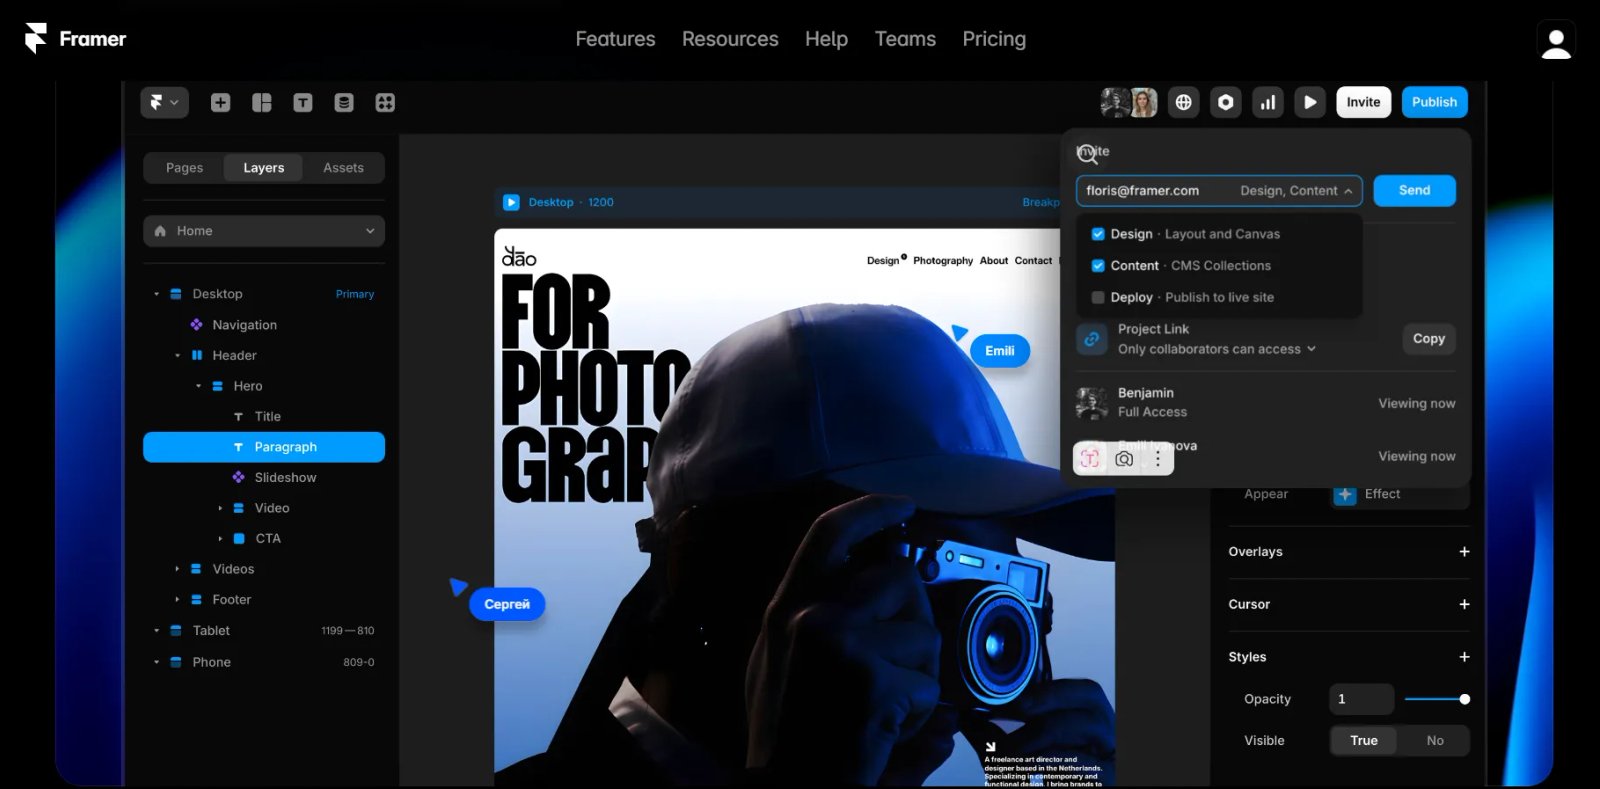The height and width of the screenshot is (789, 1600).
Task: Expand the Videos layer group
Action: coord(177,569)
